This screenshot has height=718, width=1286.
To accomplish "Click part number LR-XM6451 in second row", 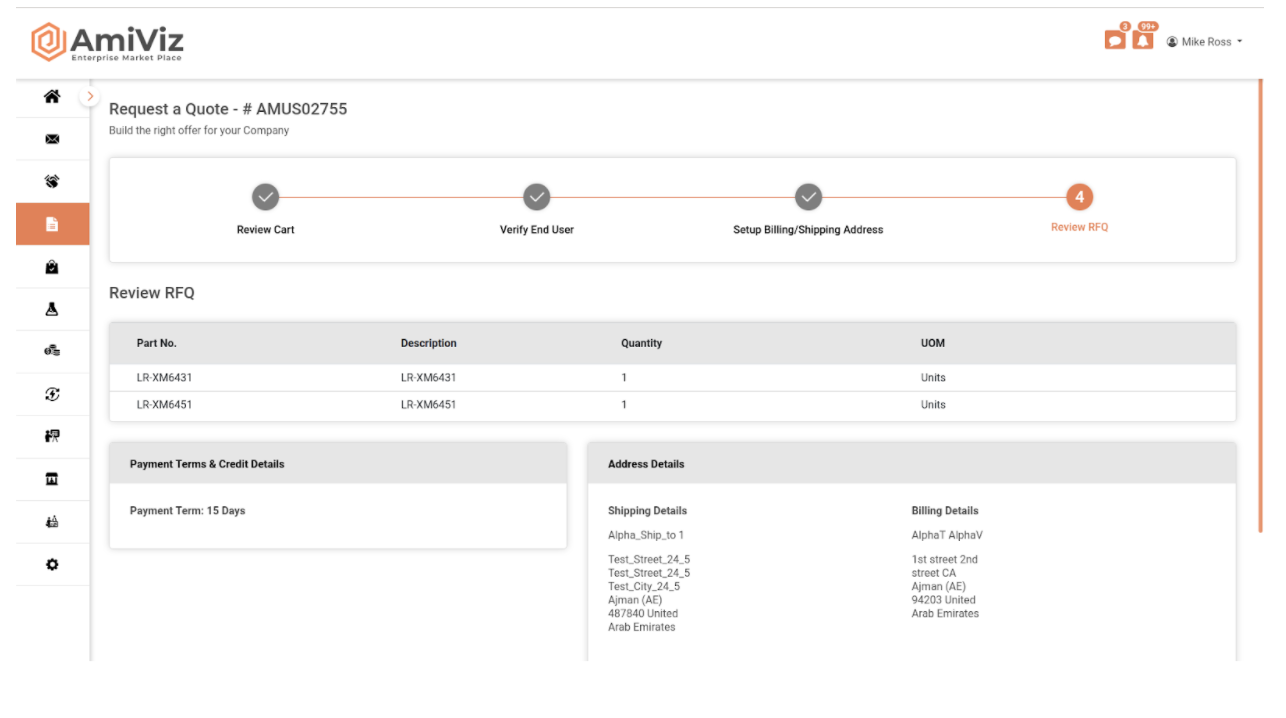I will click(164, 405).
